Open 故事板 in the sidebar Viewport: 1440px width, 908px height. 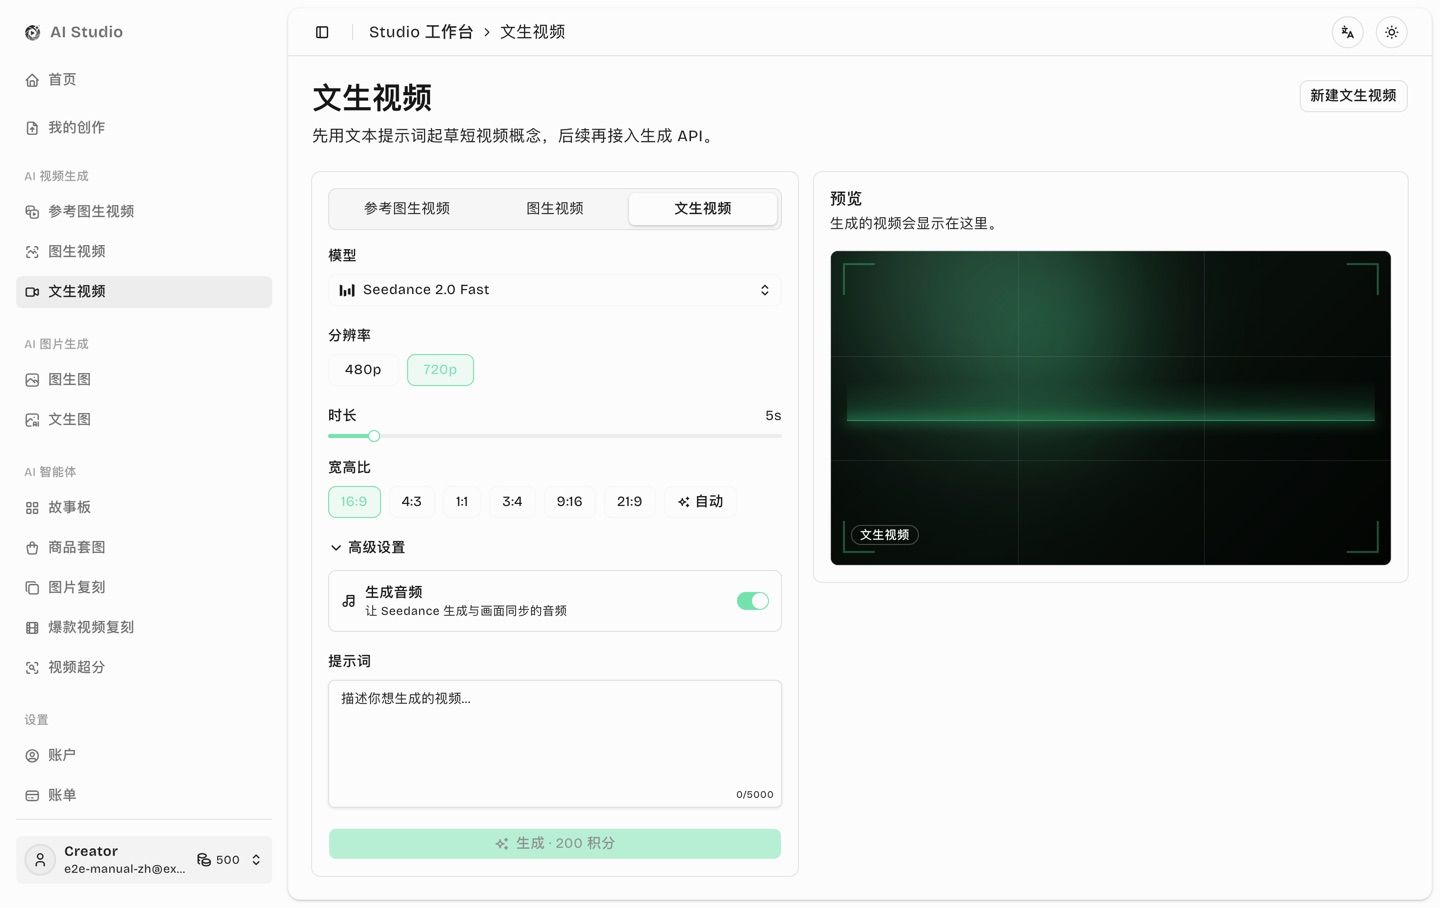click(144, 508)
